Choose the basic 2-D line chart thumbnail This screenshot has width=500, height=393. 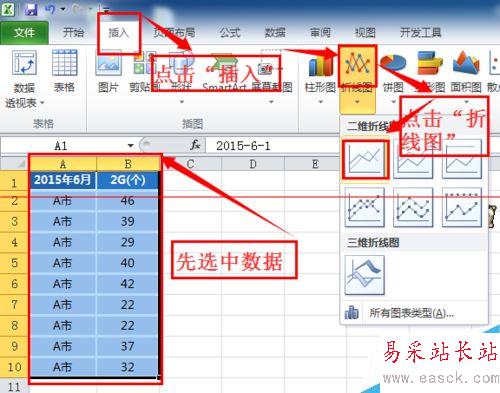point(365,159)
